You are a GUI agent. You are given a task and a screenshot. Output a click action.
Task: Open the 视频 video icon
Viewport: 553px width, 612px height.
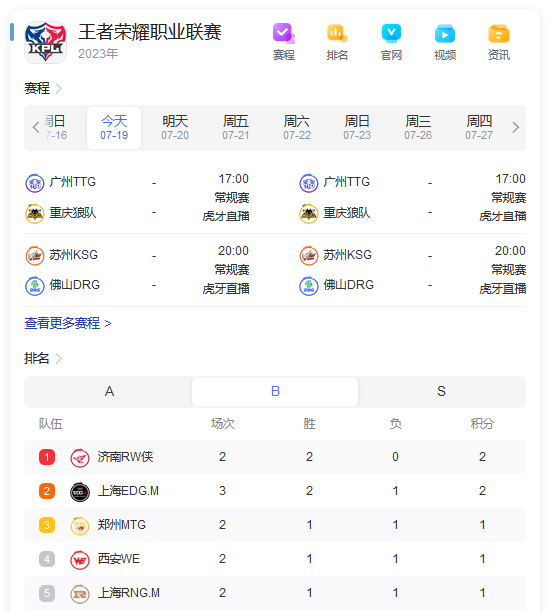[445, 34]
